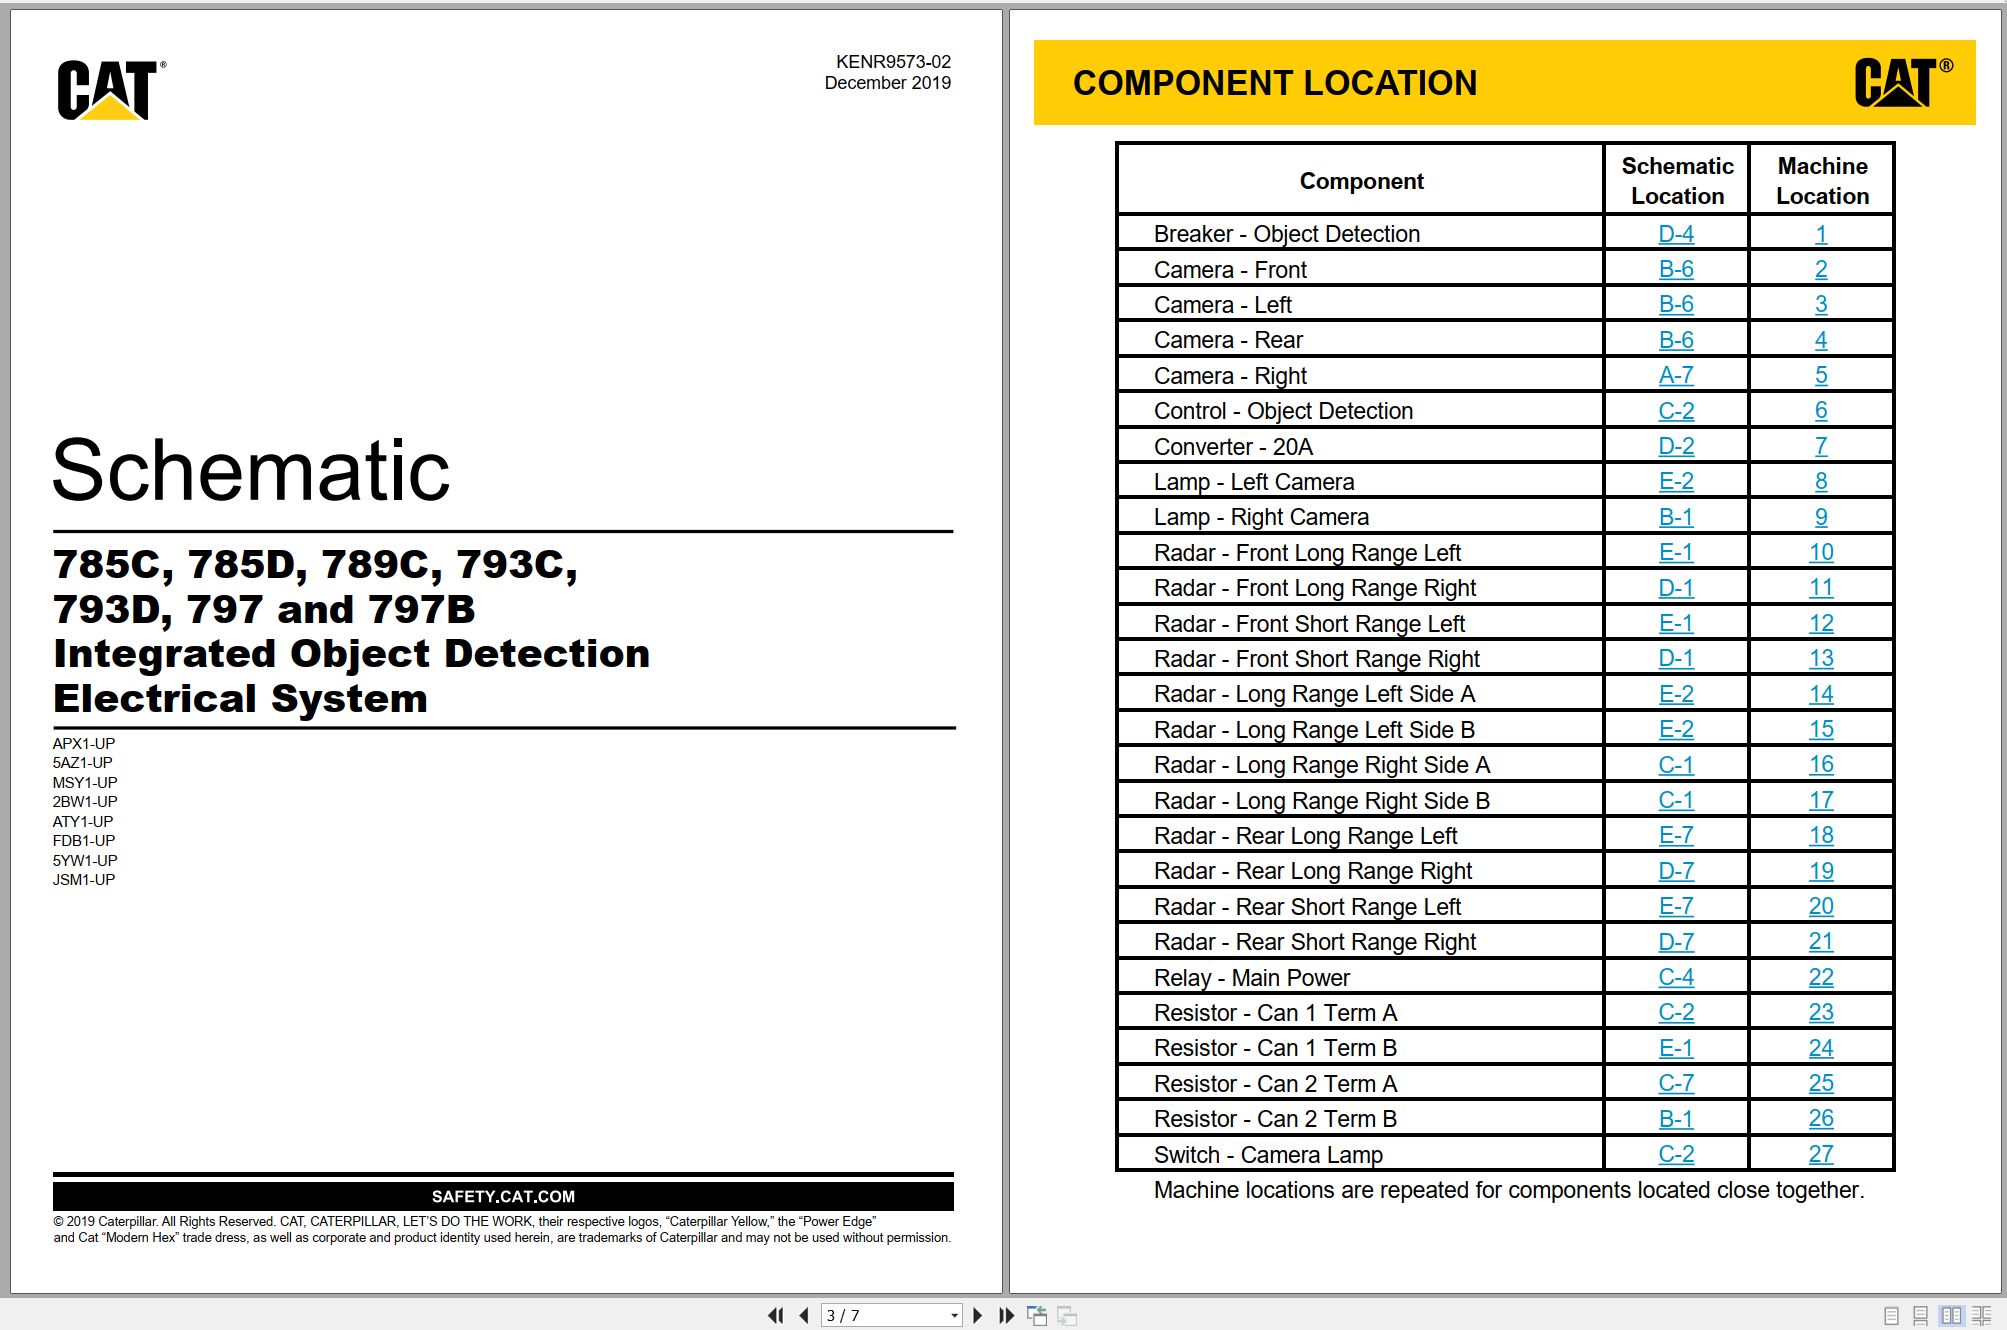Open E-7 link for Radar - Rear Short Range Left
The height and width of the screenshot is (1330, 2007).
(1676, 906)
